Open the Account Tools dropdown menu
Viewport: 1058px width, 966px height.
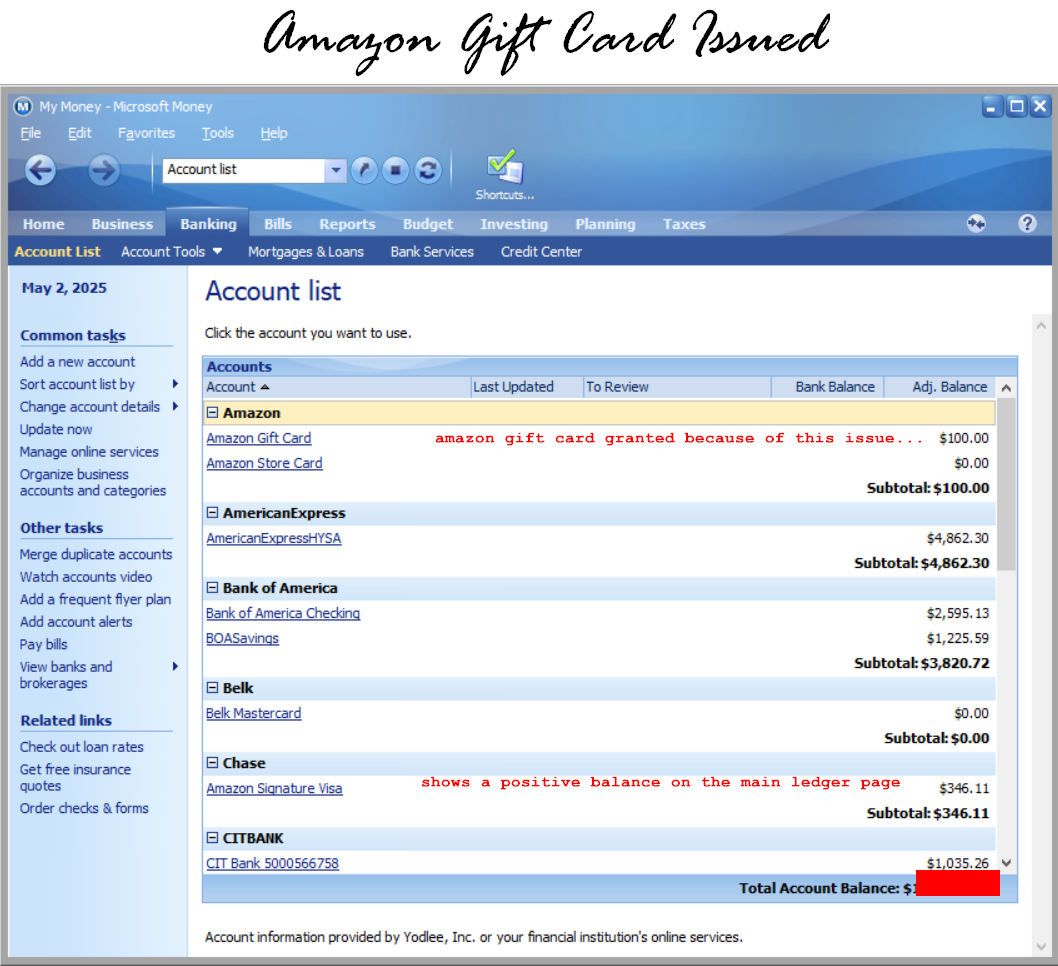[x=171, y=252]
